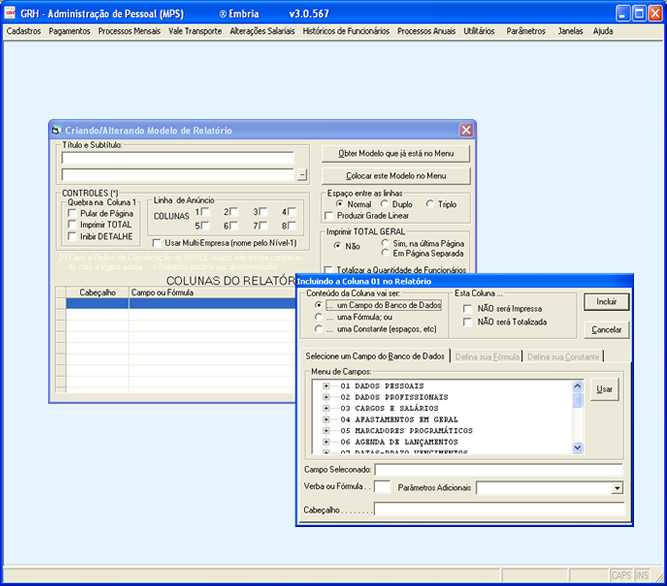This screenshot has width=667, height=586.
Task: Click the Campo Selecionado input field
Action: (x=499, y=470)
